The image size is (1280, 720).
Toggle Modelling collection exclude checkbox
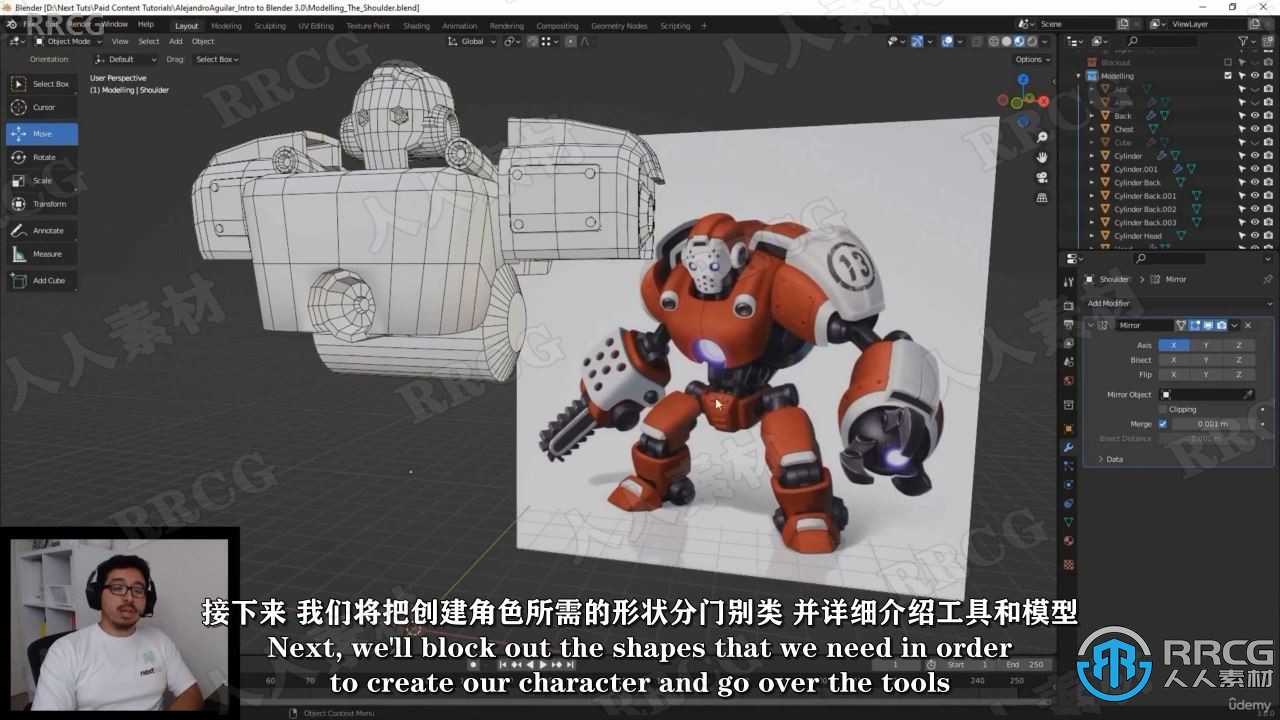pos(1228,76)
